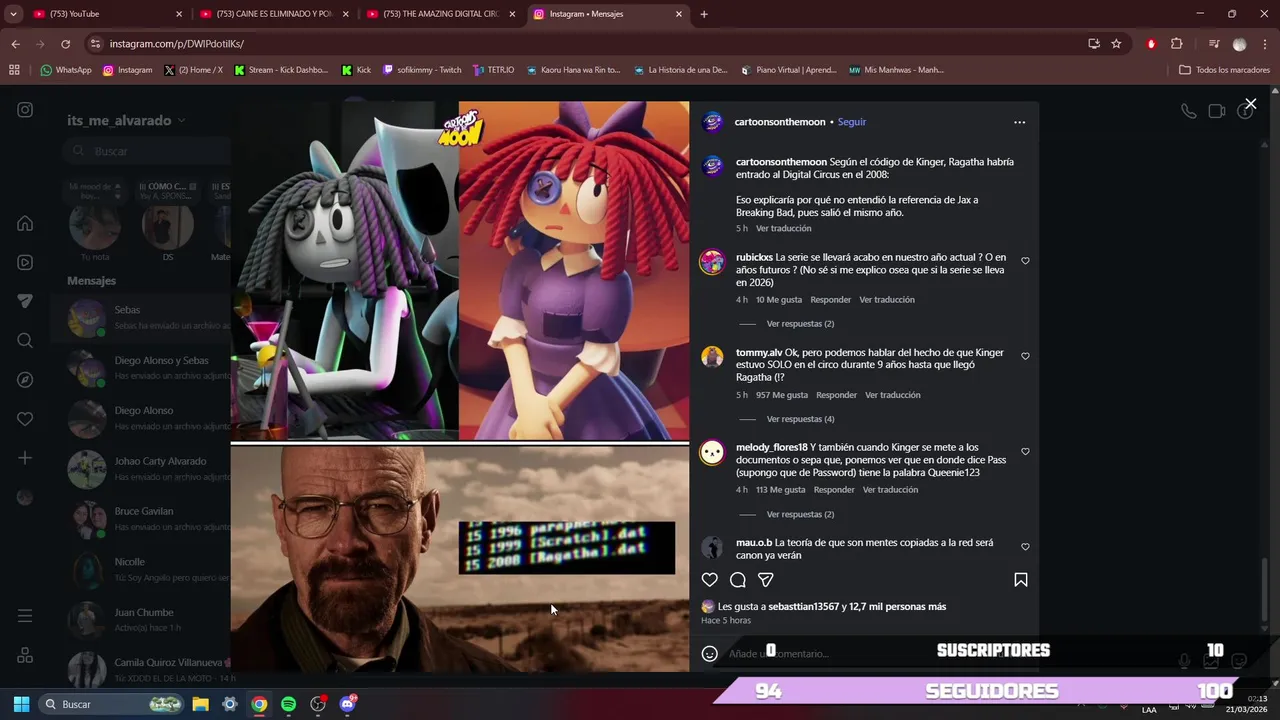Open the cartoonsonthemoon profile from the header
This screenshot has width=1280, height=720.
coord(780,122)
